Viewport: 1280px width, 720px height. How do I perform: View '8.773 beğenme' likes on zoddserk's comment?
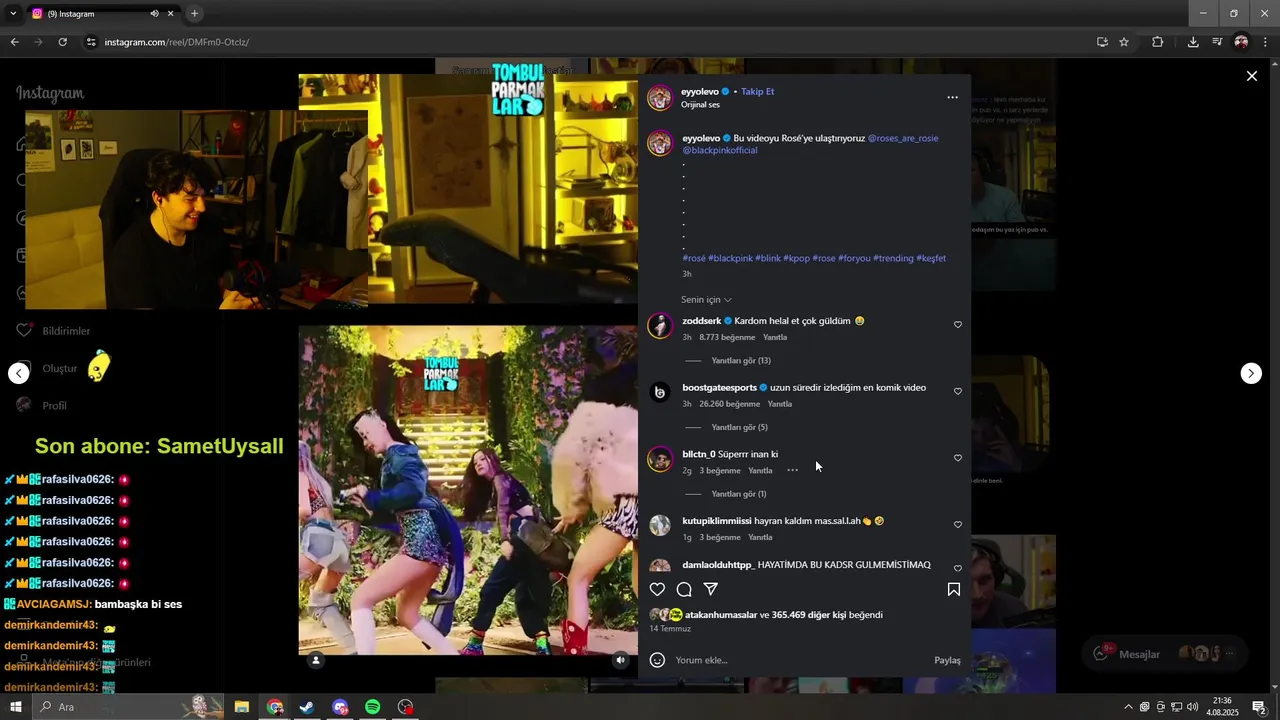pos(727,338)
